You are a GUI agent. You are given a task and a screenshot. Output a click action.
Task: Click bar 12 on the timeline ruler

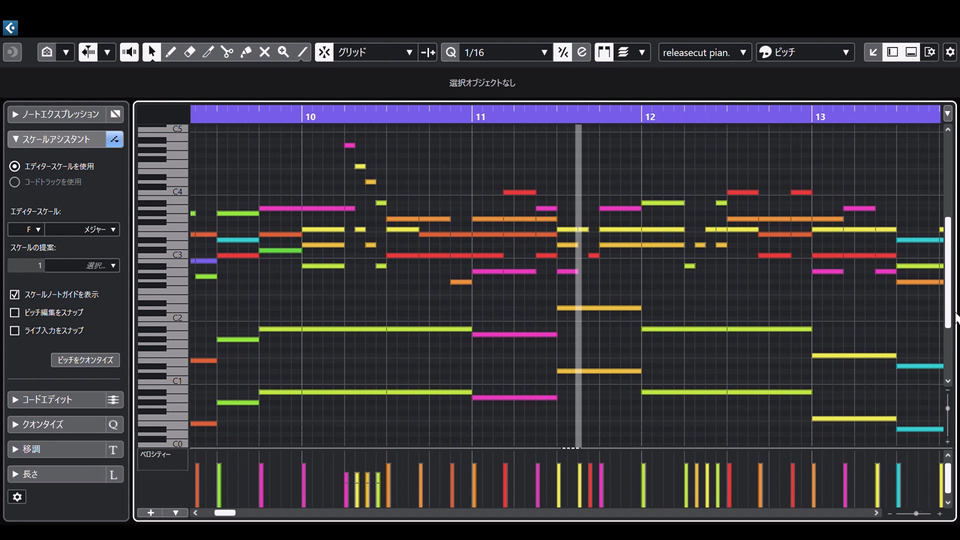tap(650, 117)
